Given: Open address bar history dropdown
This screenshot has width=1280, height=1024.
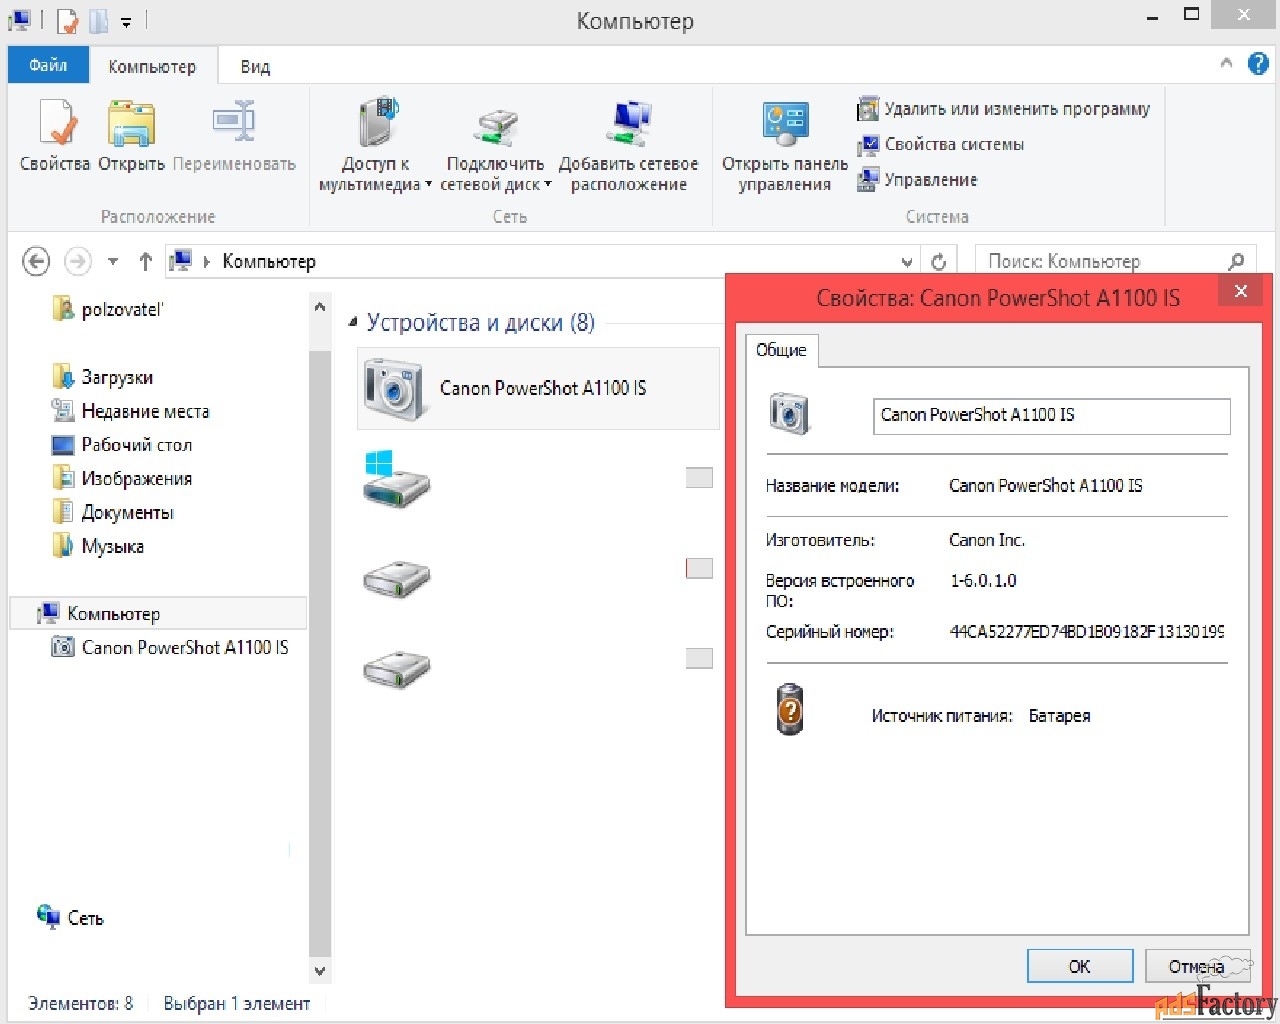Looking at the screenshot, I should pyautogui.click(x=907, y=262).
